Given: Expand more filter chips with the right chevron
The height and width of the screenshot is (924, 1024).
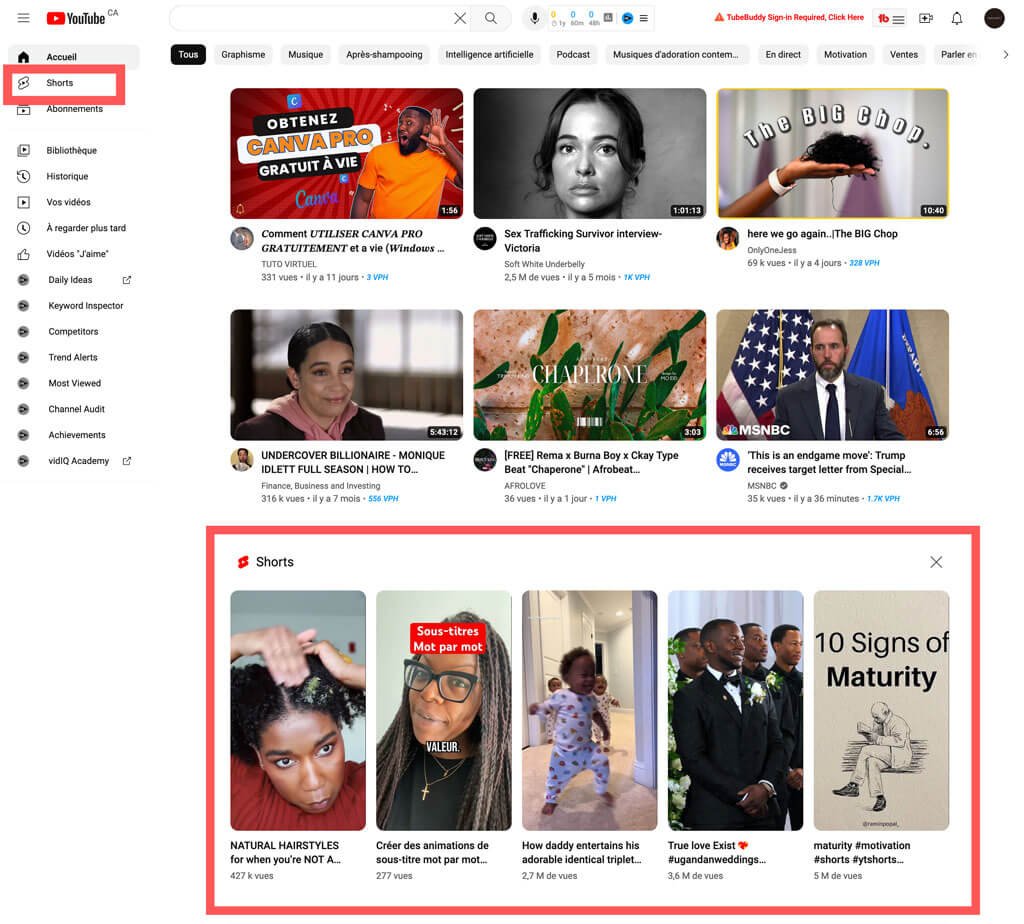Looking at the screenshot, I should (x=1006, y=54).
